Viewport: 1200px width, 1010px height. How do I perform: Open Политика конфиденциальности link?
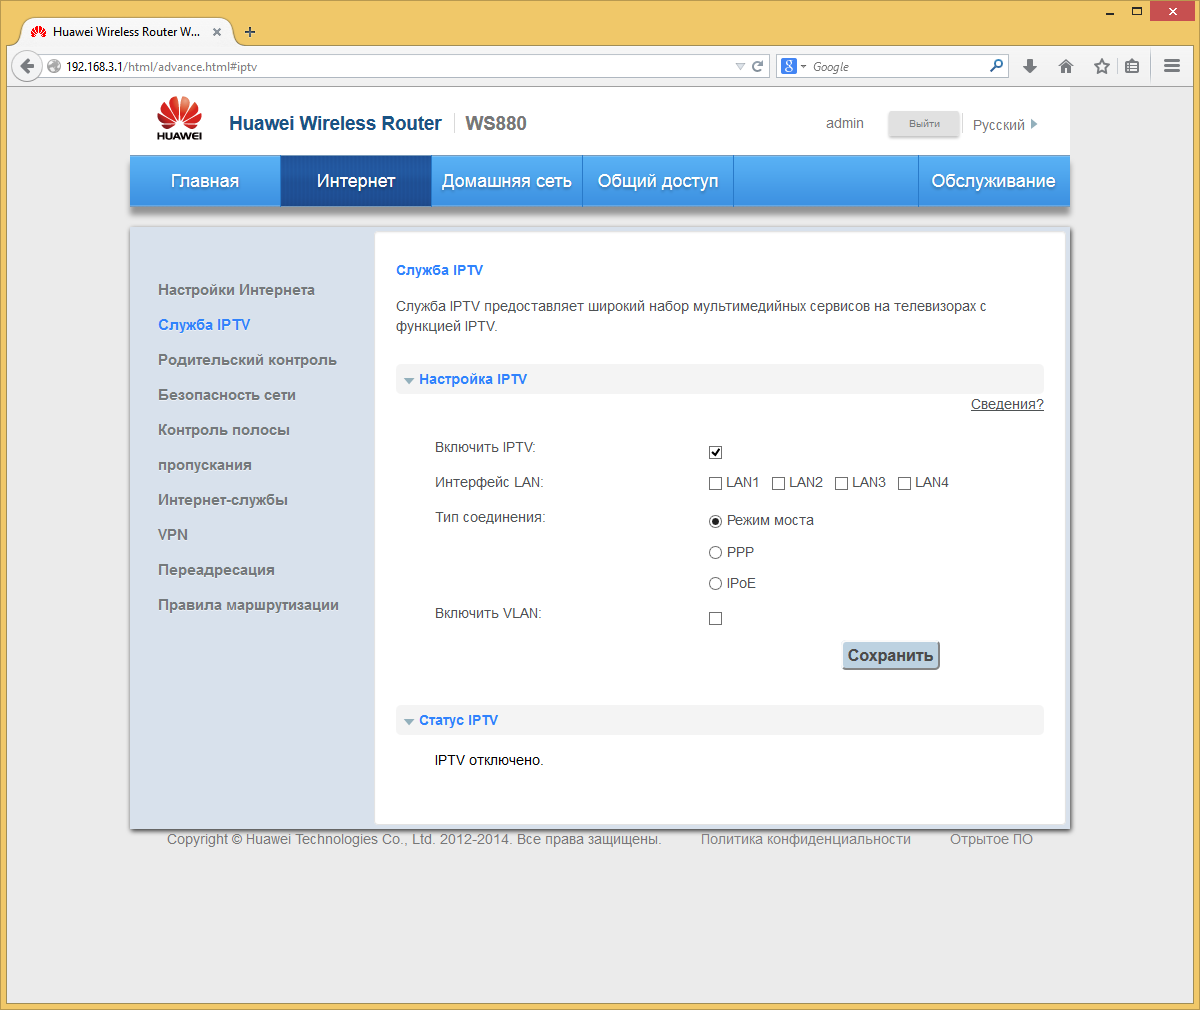(806, 839)
